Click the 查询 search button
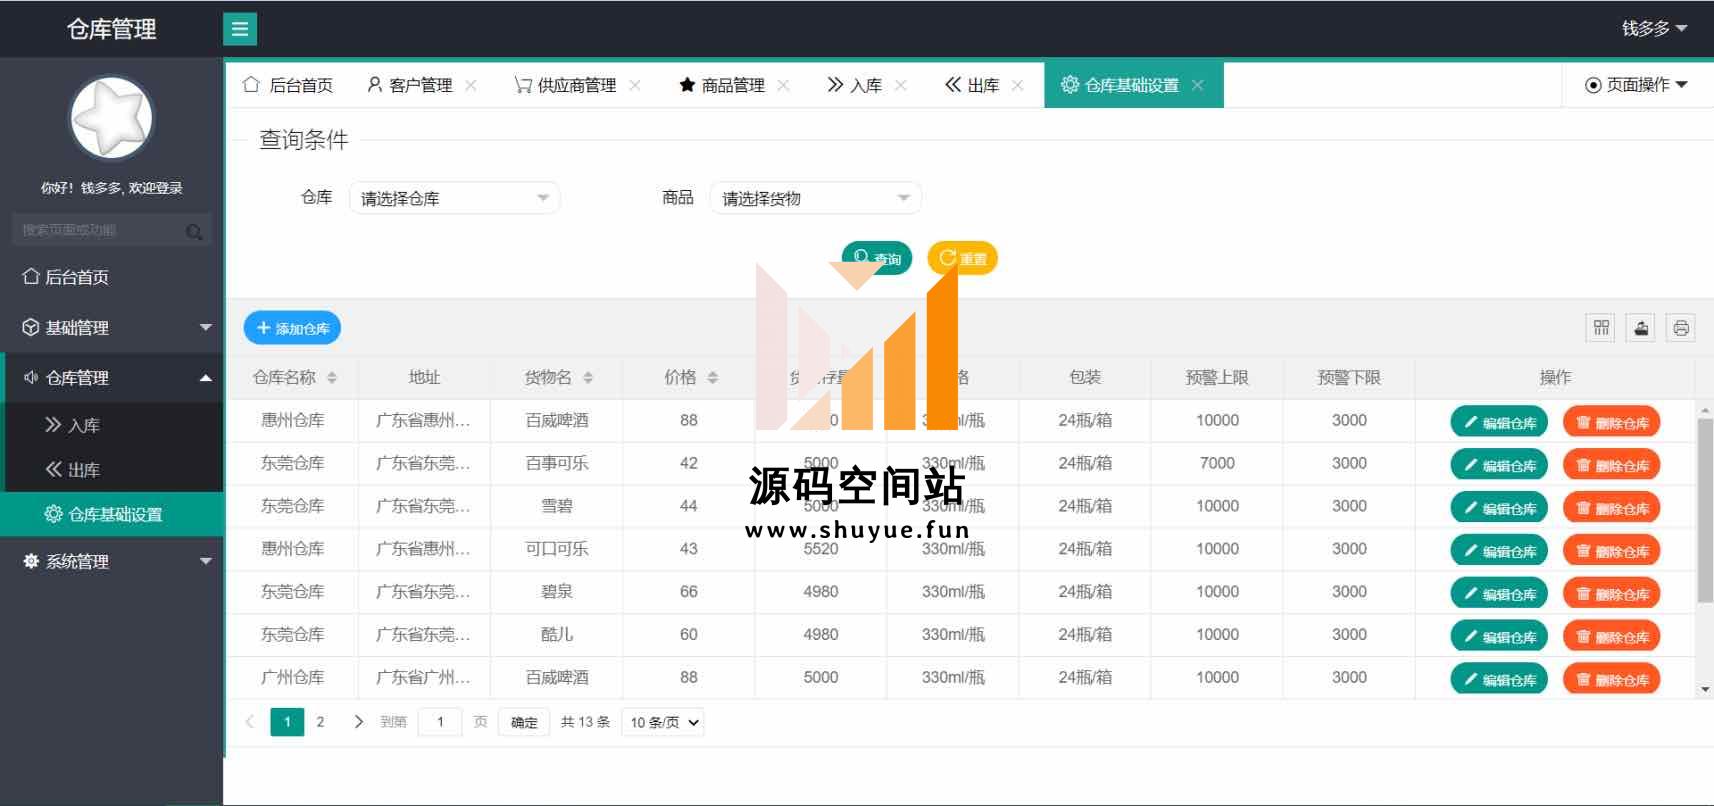This screenshot has width=1714, height=806. pyautogui.click(x=877, y=258)
